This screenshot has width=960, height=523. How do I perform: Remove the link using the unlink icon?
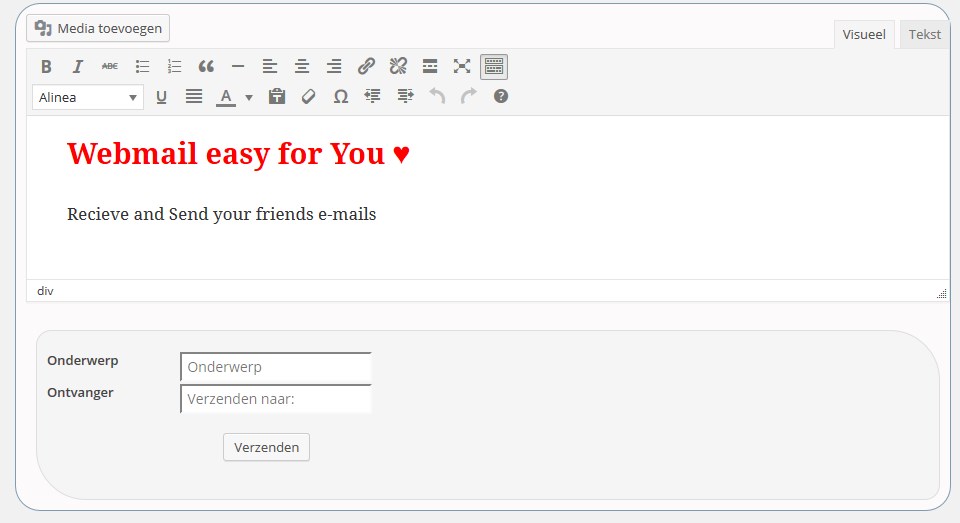[x=398, y=66]
